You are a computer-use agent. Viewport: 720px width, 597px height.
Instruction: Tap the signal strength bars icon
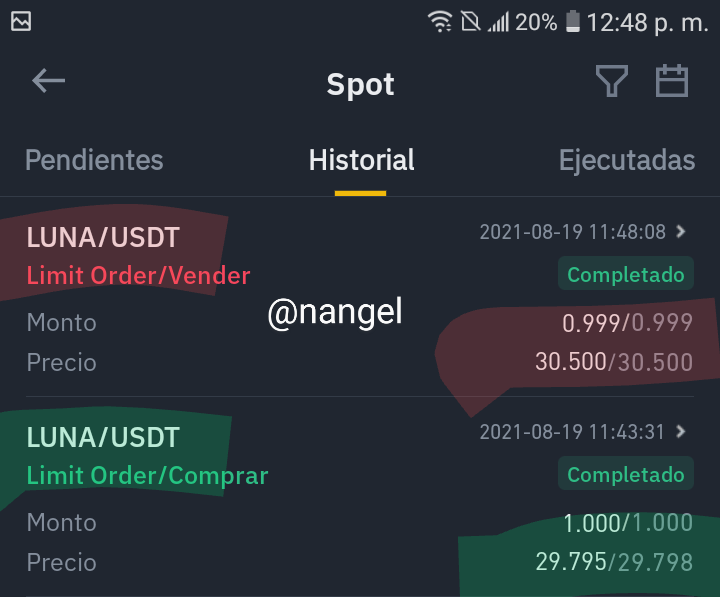pos(499,22)
